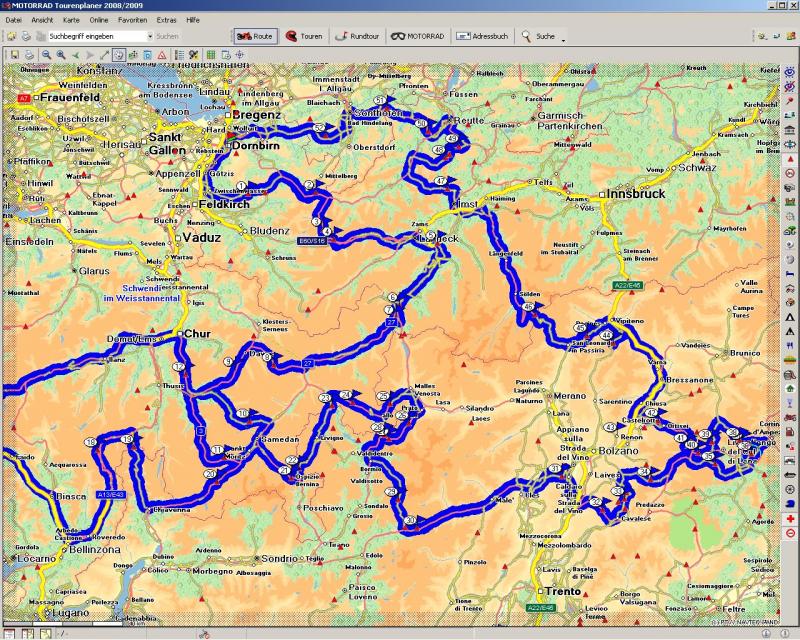800x640 pixels.
Task: Click the printer icon in top toolbar
Action: [26, 36]
